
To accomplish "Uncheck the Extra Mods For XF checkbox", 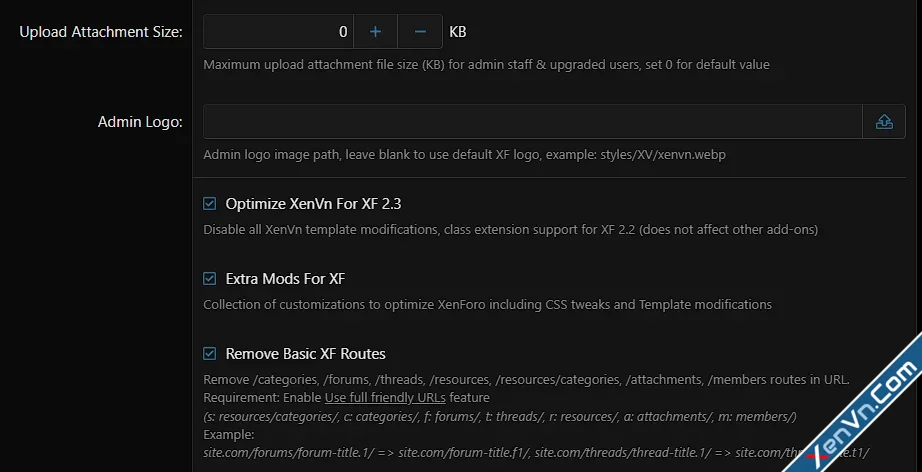I will pyautogui.click(x=210, y=279).
